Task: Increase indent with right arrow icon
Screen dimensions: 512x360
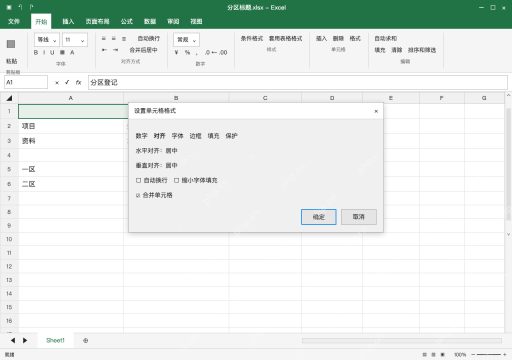Action: point(115,50)
